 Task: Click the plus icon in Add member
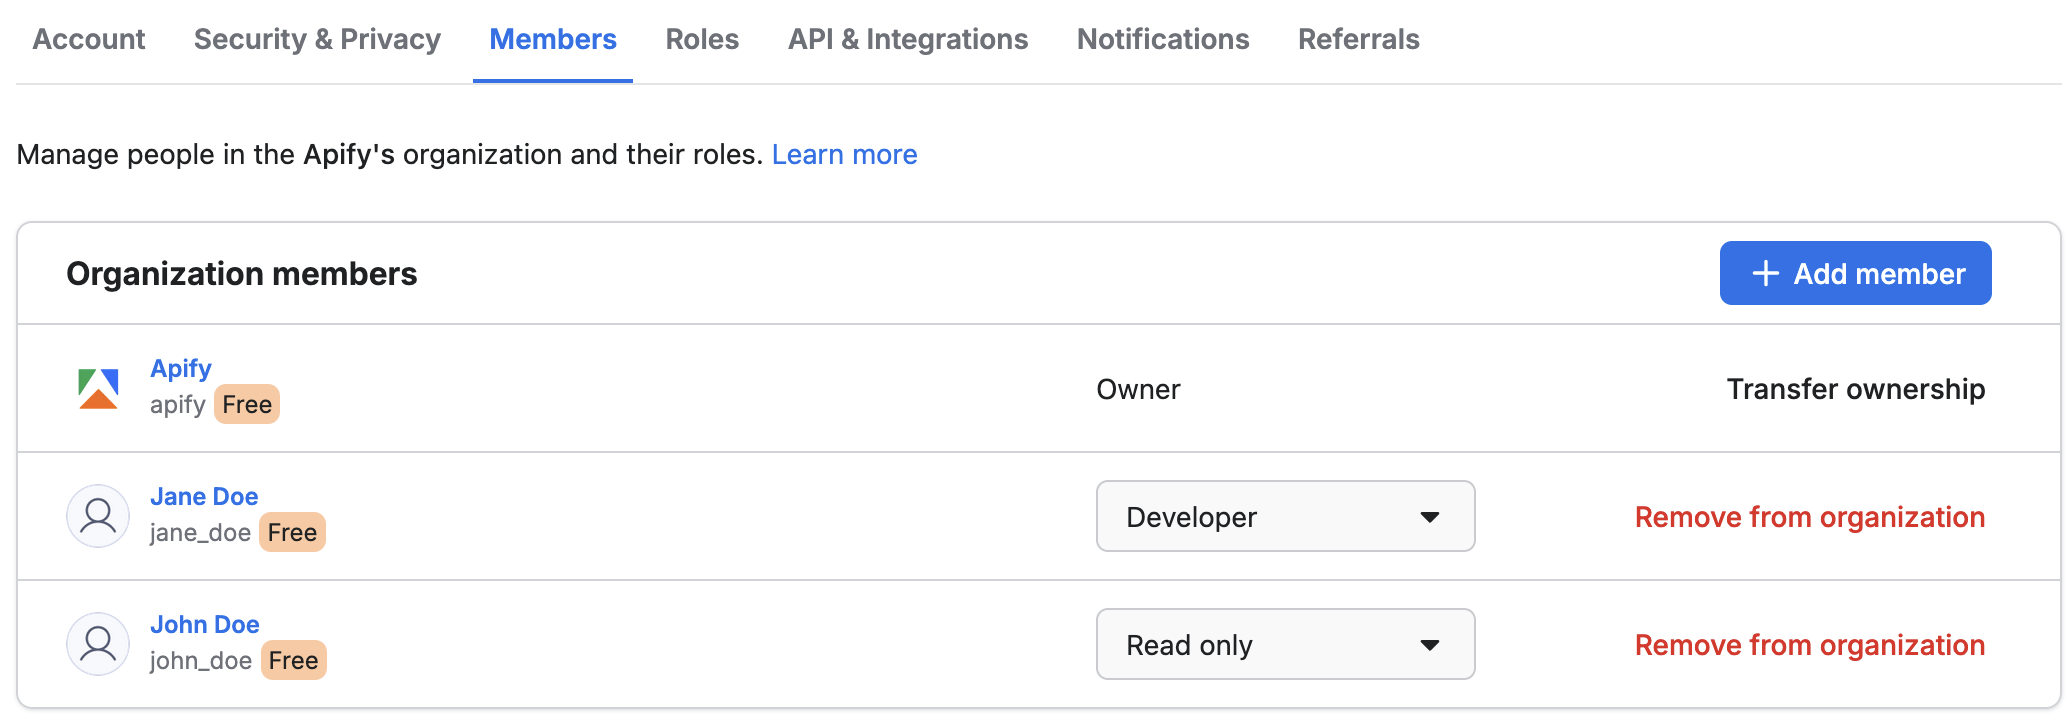(1766, 273)
